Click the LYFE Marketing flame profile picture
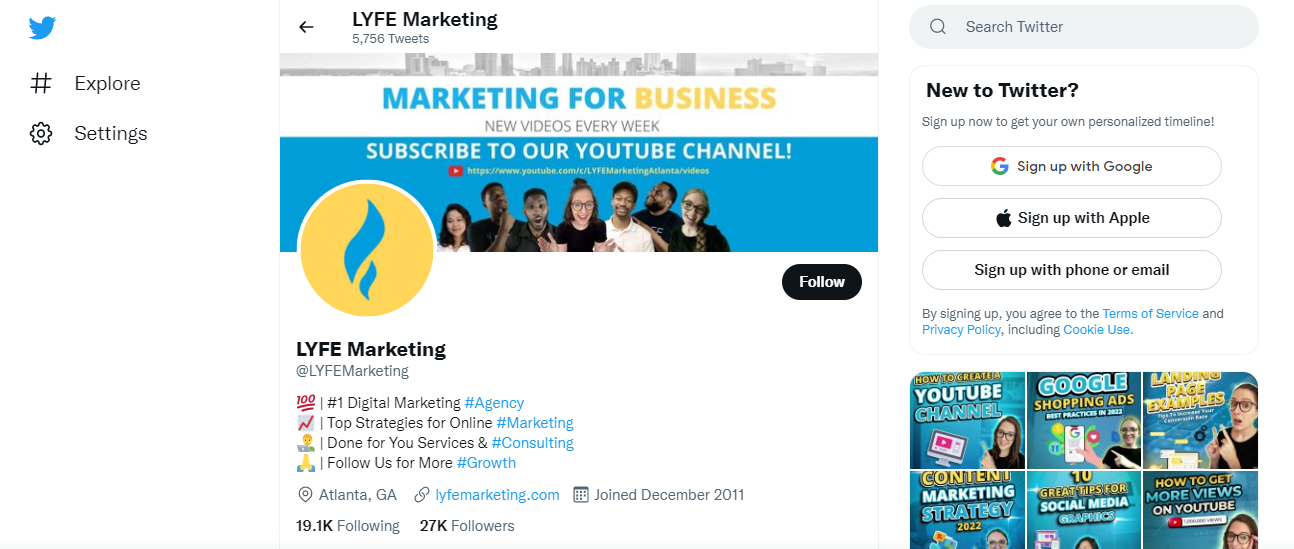 [367, 249]
